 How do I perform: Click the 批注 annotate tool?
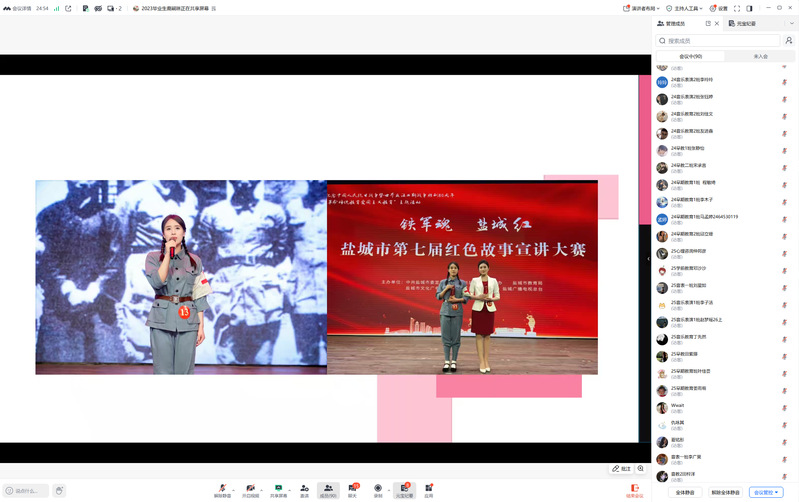621,468
